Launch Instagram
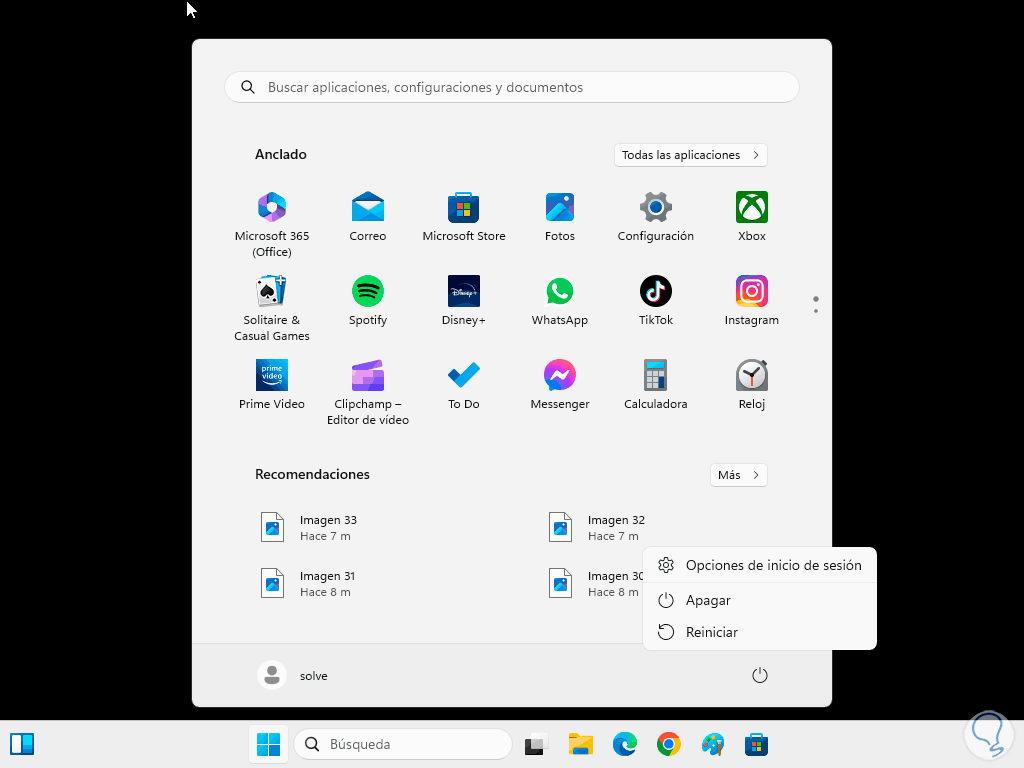This screenshot has width=1024, height=768. pos(752,300)
